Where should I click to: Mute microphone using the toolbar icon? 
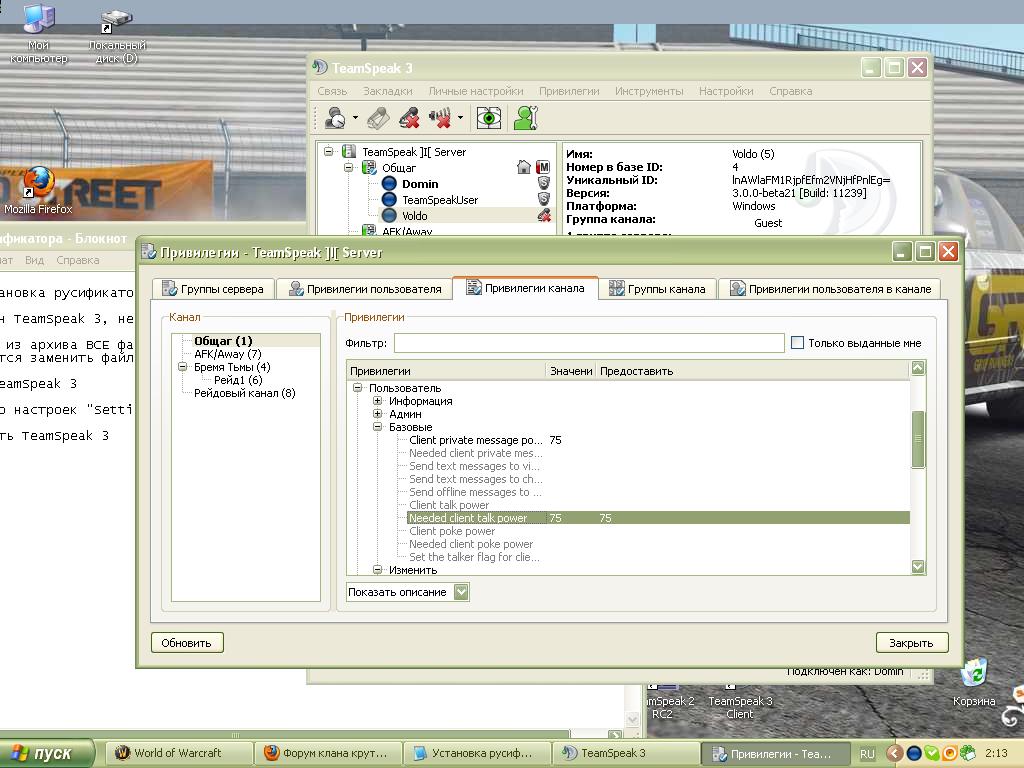409,118
